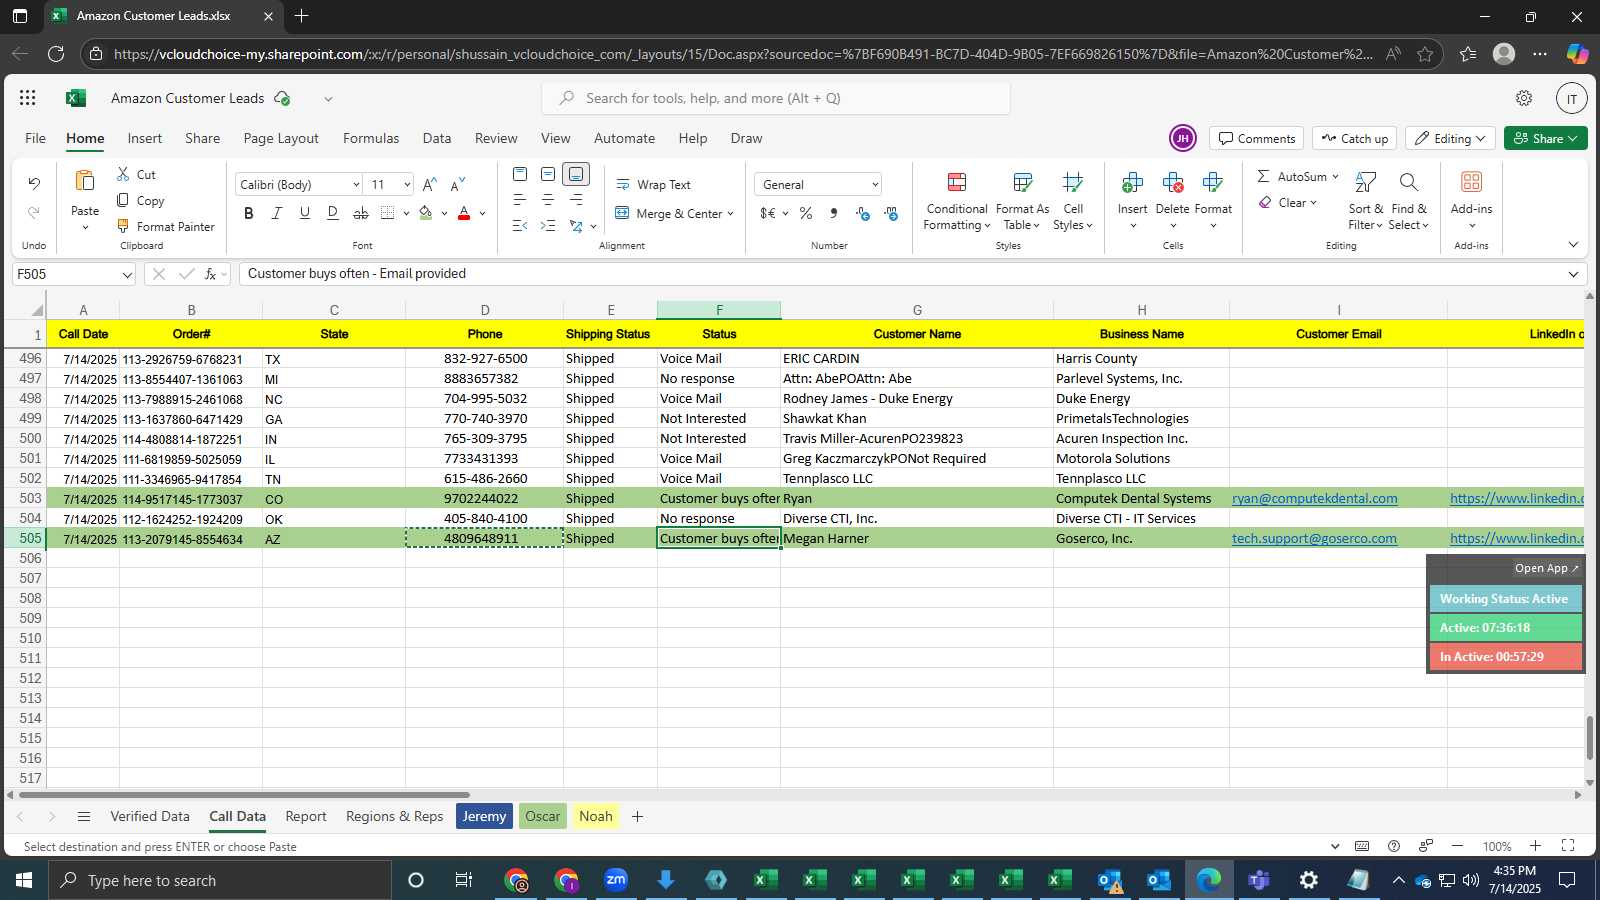Toggle Bold formatting
This screenshot has width=1600, height=900.
tap(249, 213)
